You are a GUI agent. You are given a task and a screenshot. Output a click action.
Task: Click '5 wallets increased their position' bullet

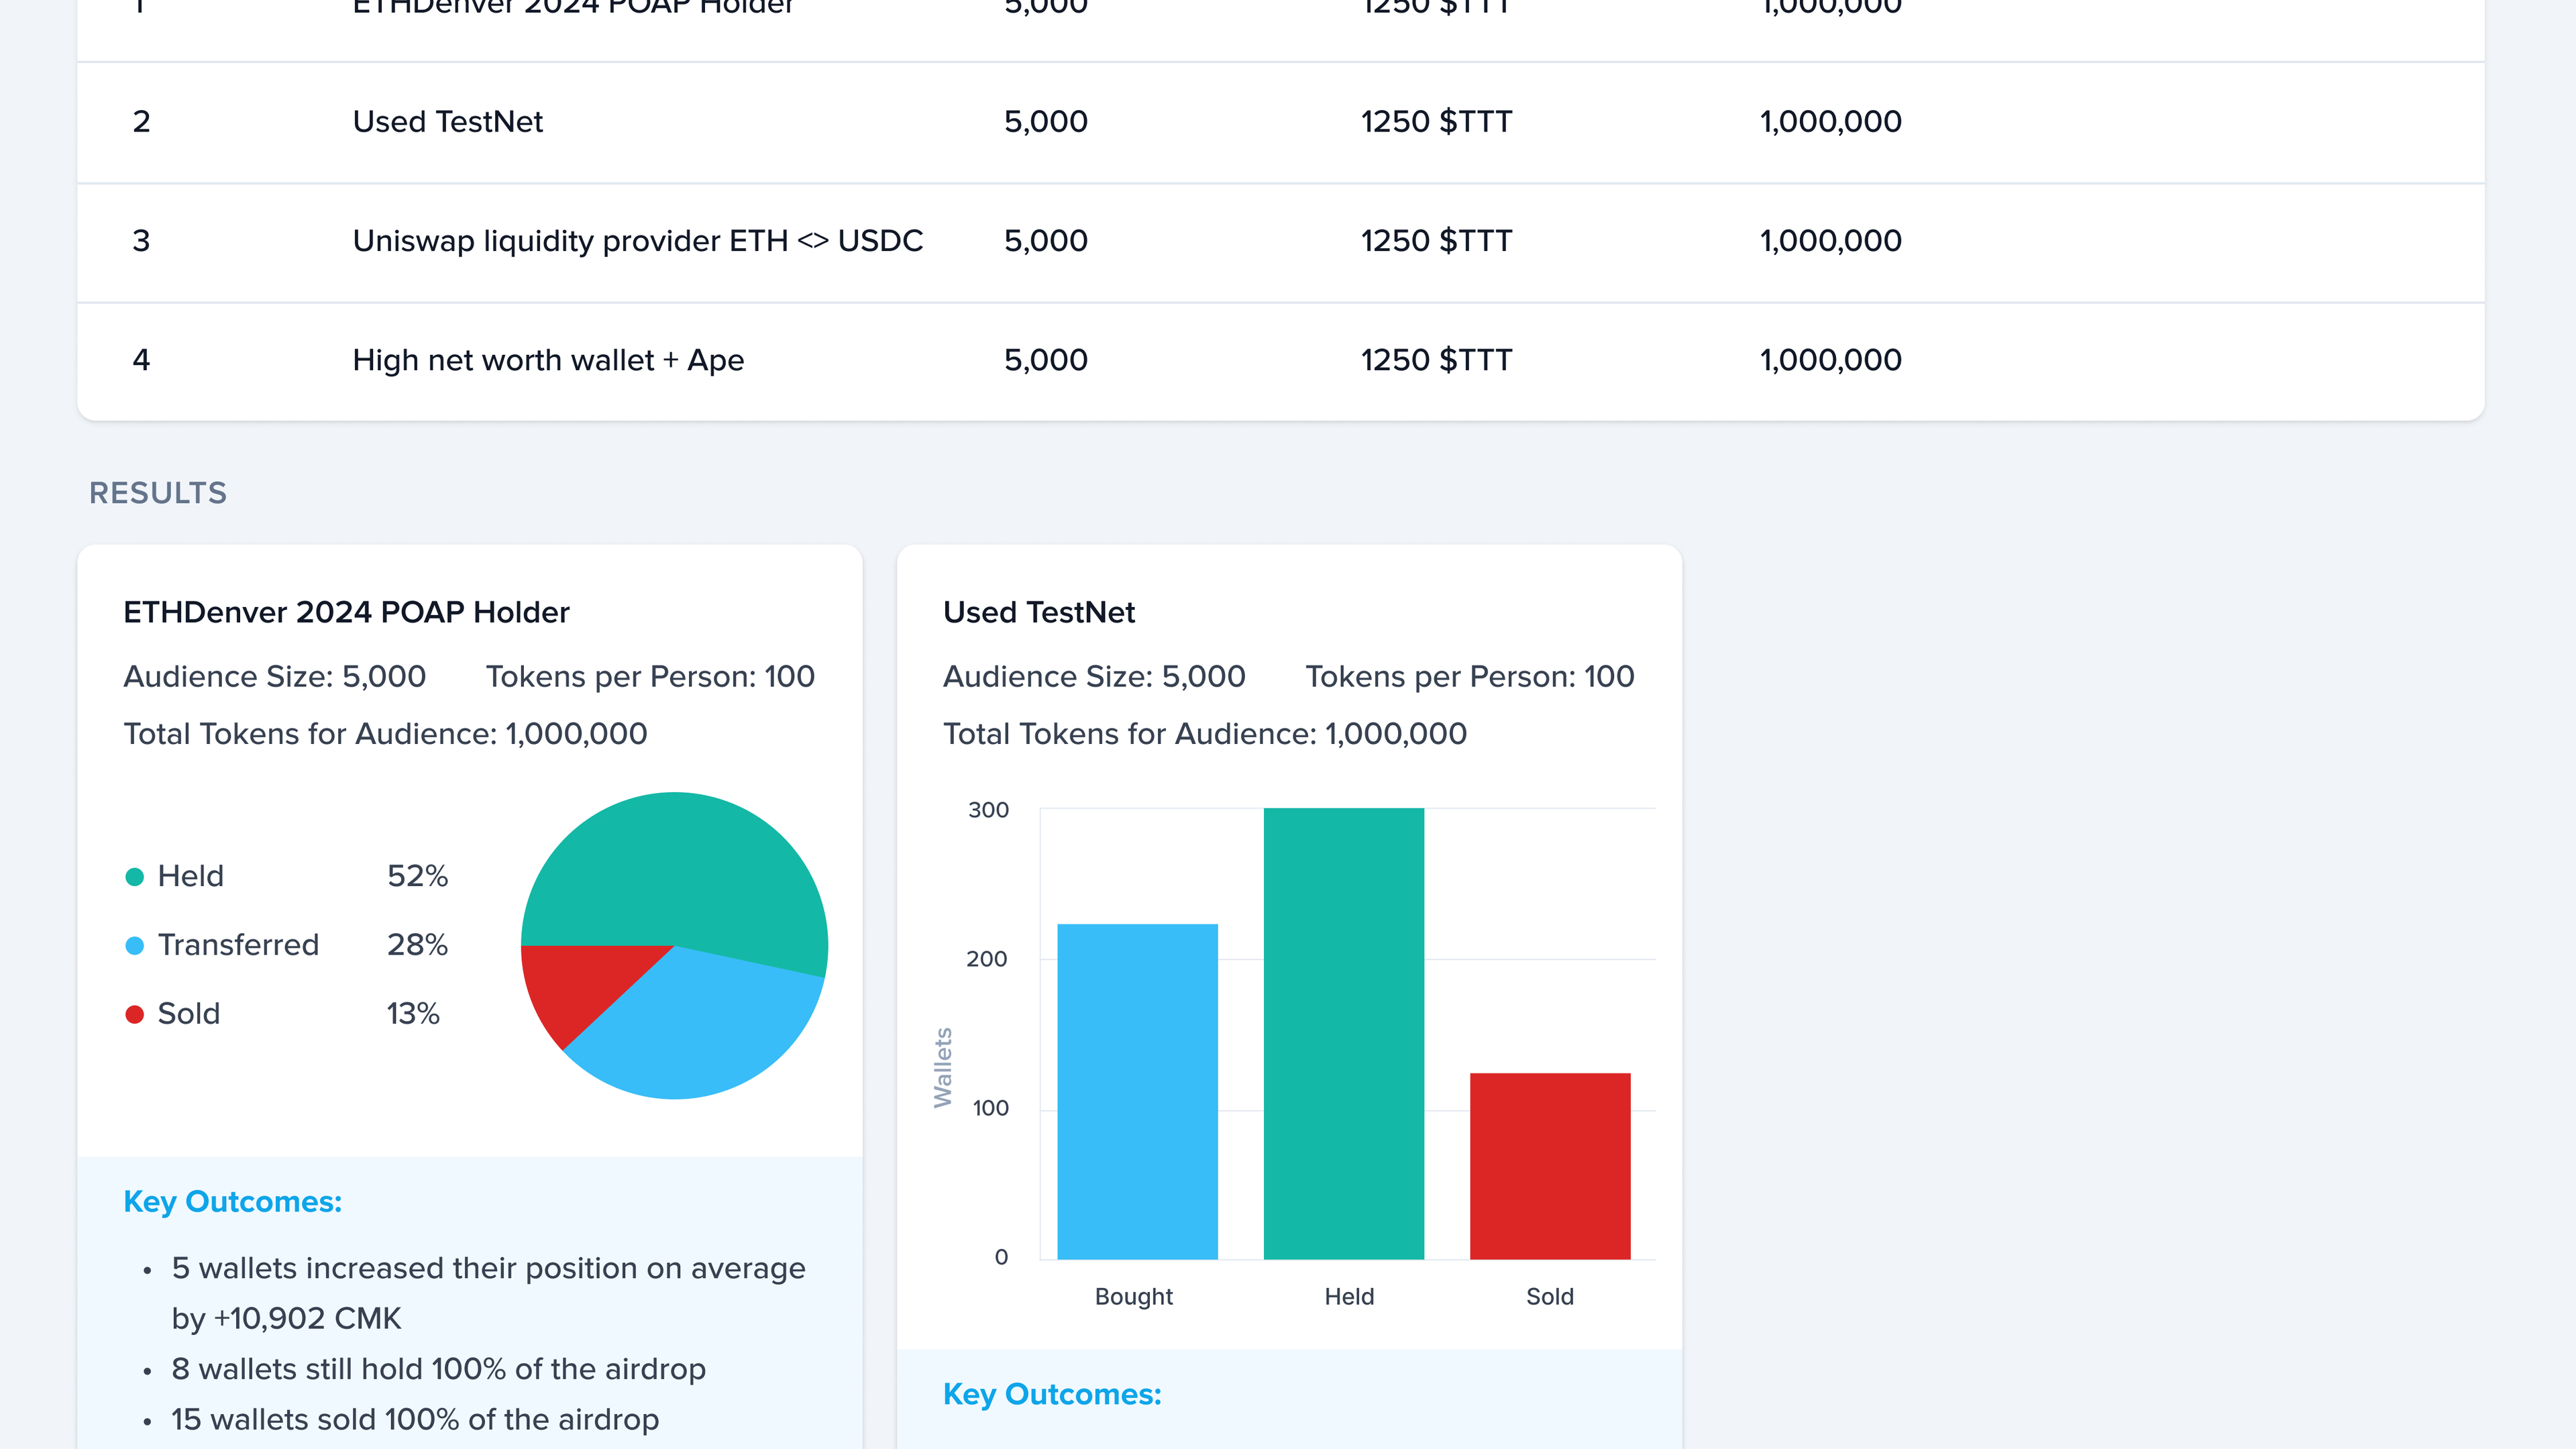[x=488, y=1293]
